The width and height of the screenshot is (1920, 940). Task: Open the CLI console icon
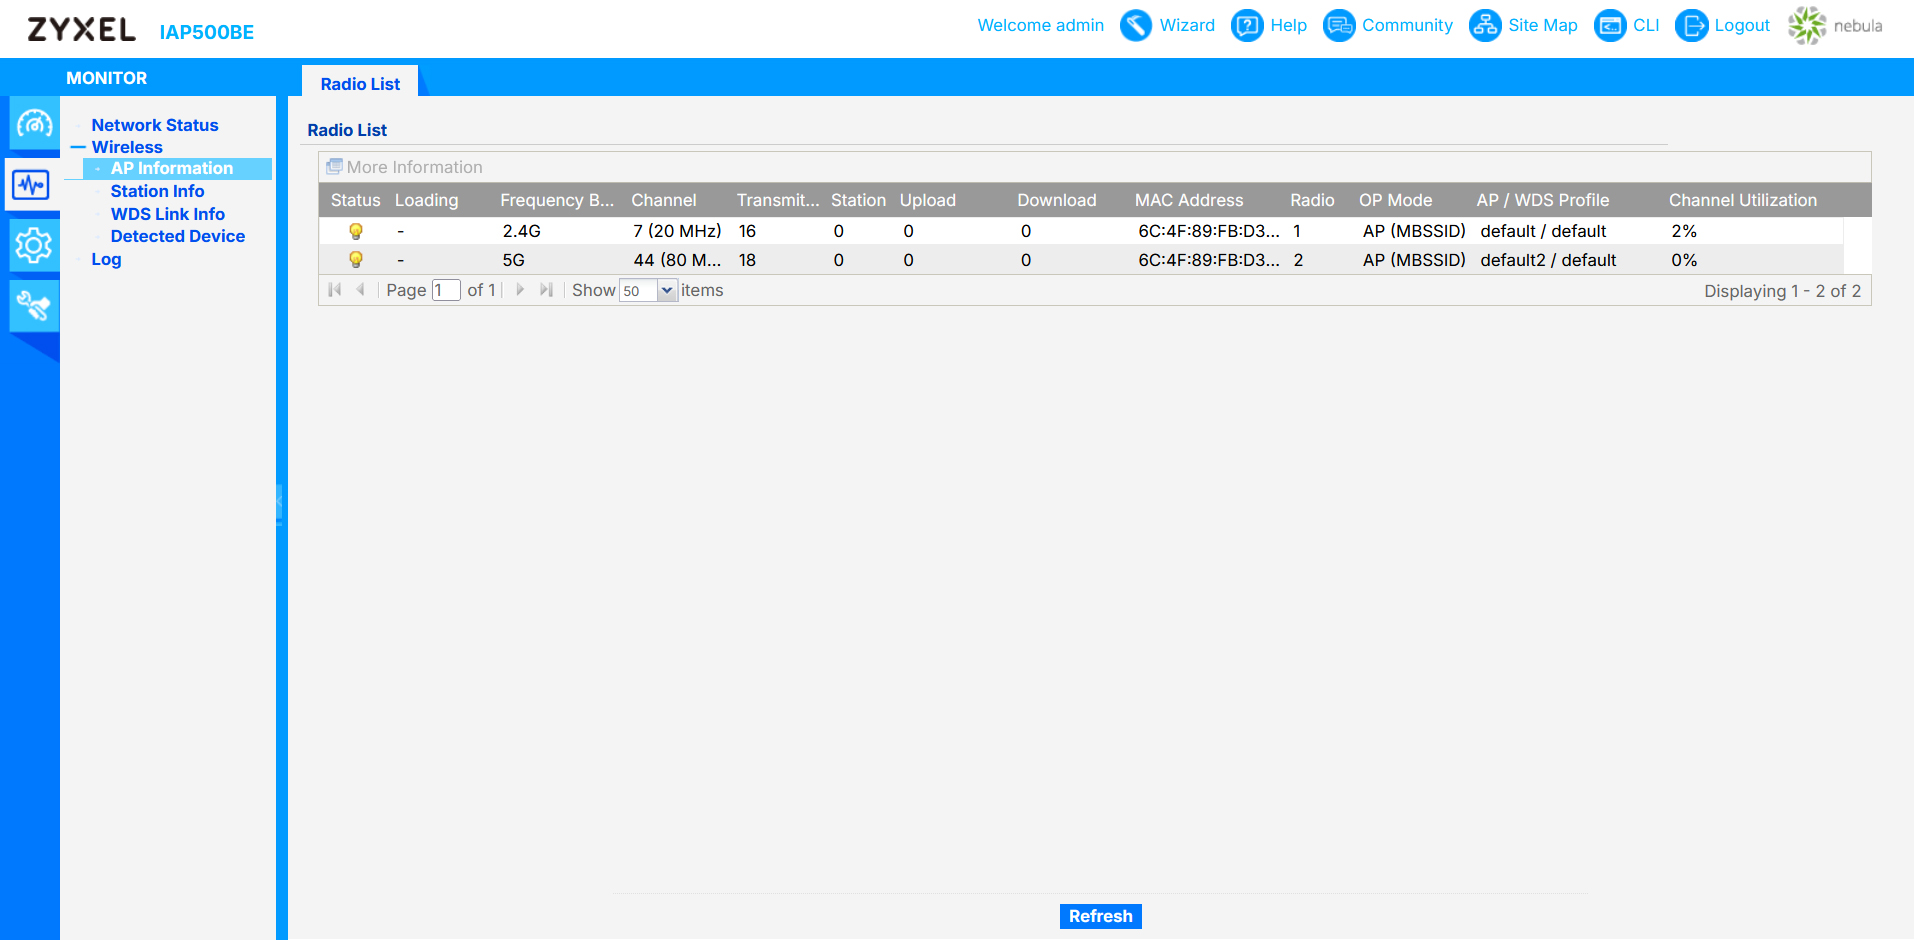1610,26
